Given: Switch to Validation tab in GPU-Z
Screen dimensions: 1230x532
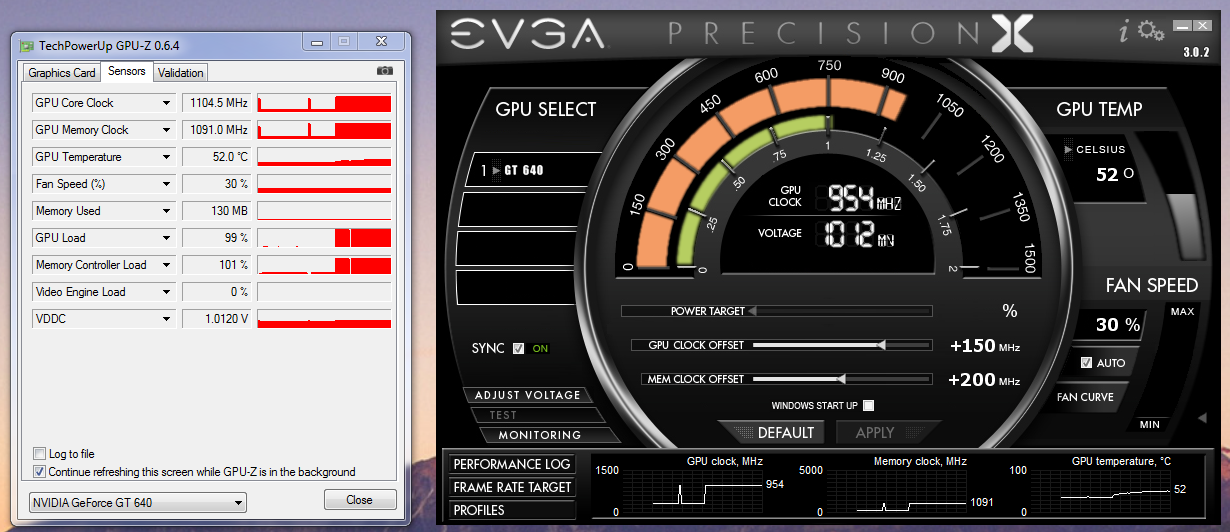Looking at the screenshot, I should [x=180, y=73].
